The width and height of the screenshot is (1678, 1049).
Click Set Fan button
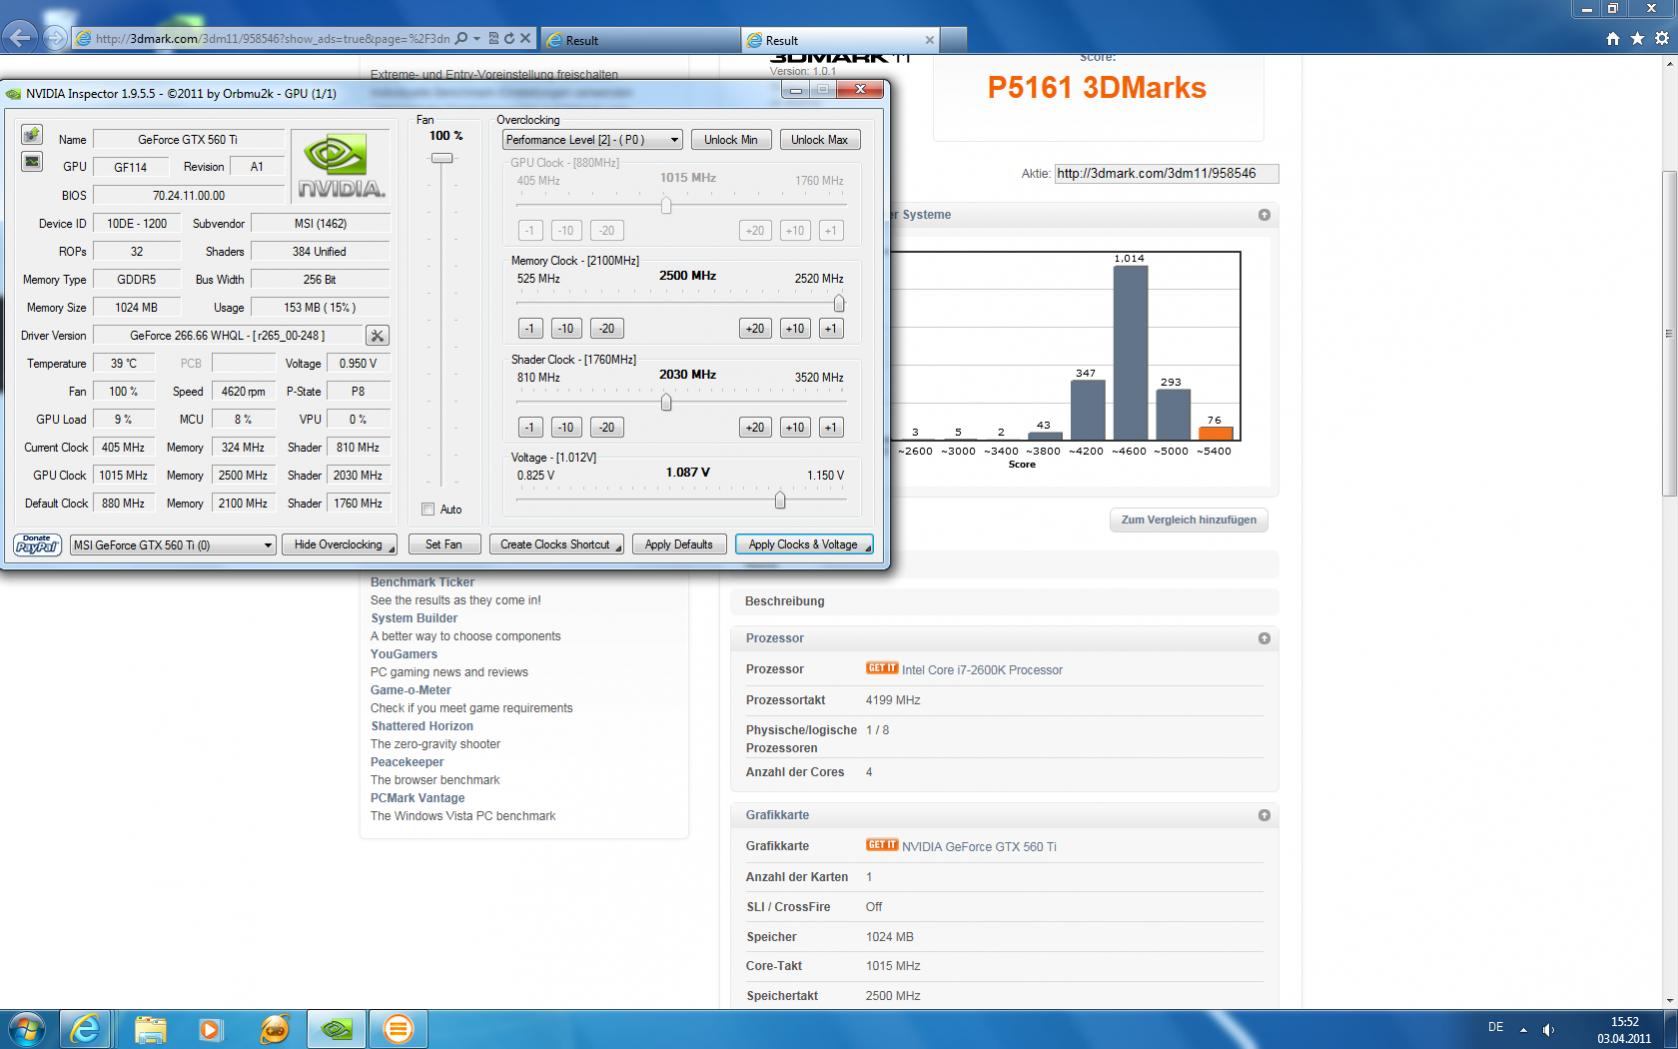point(443,545)
